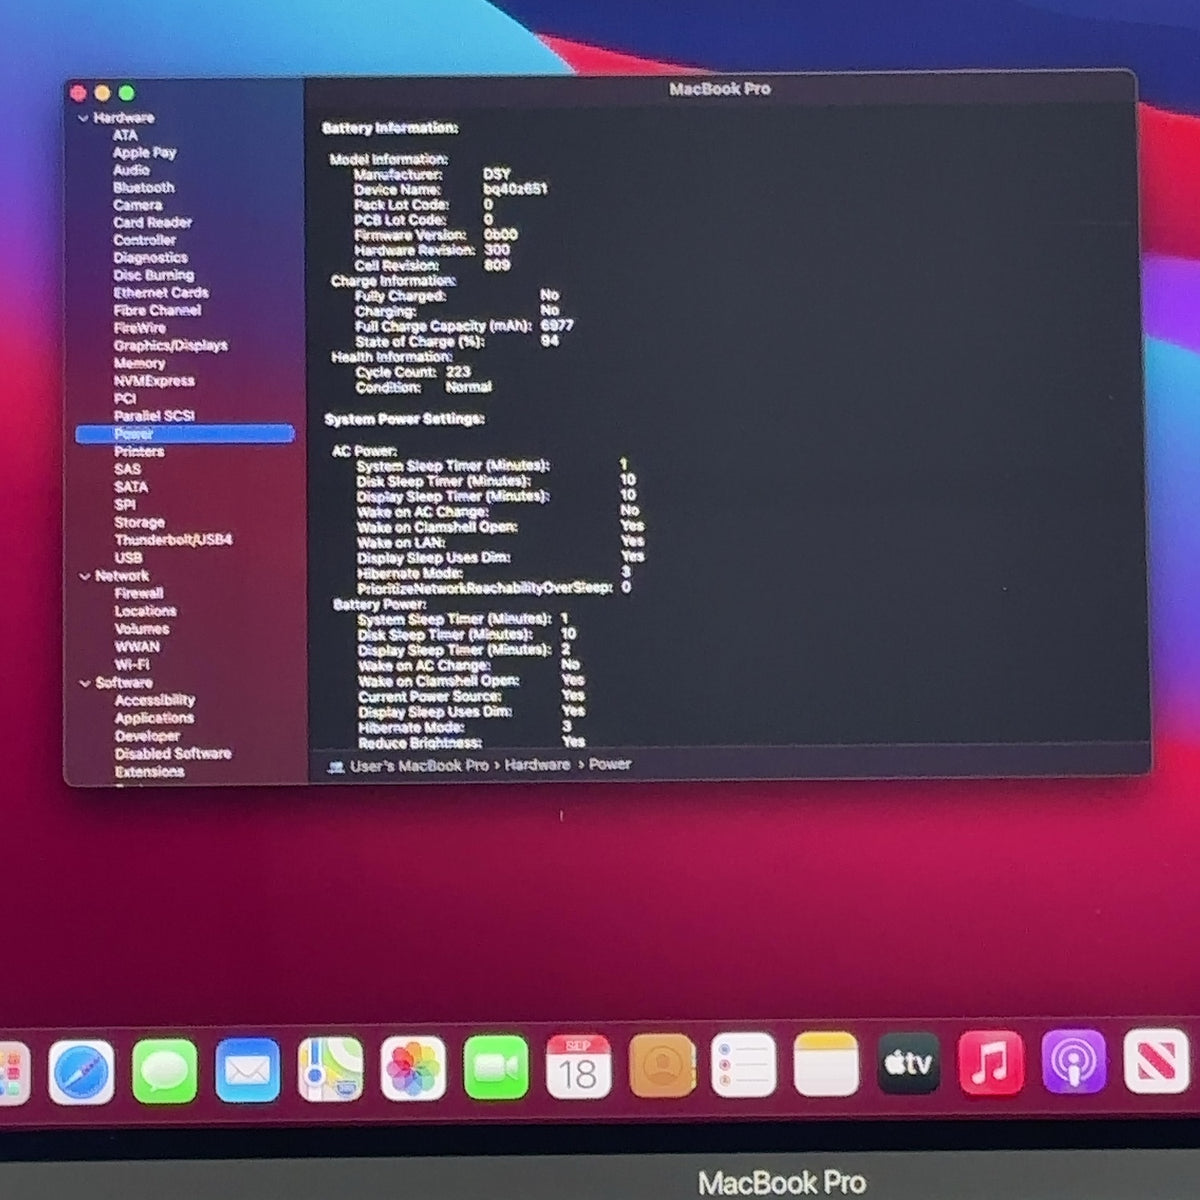Launch Contacts from the Dock

[x=661, y=1066]
